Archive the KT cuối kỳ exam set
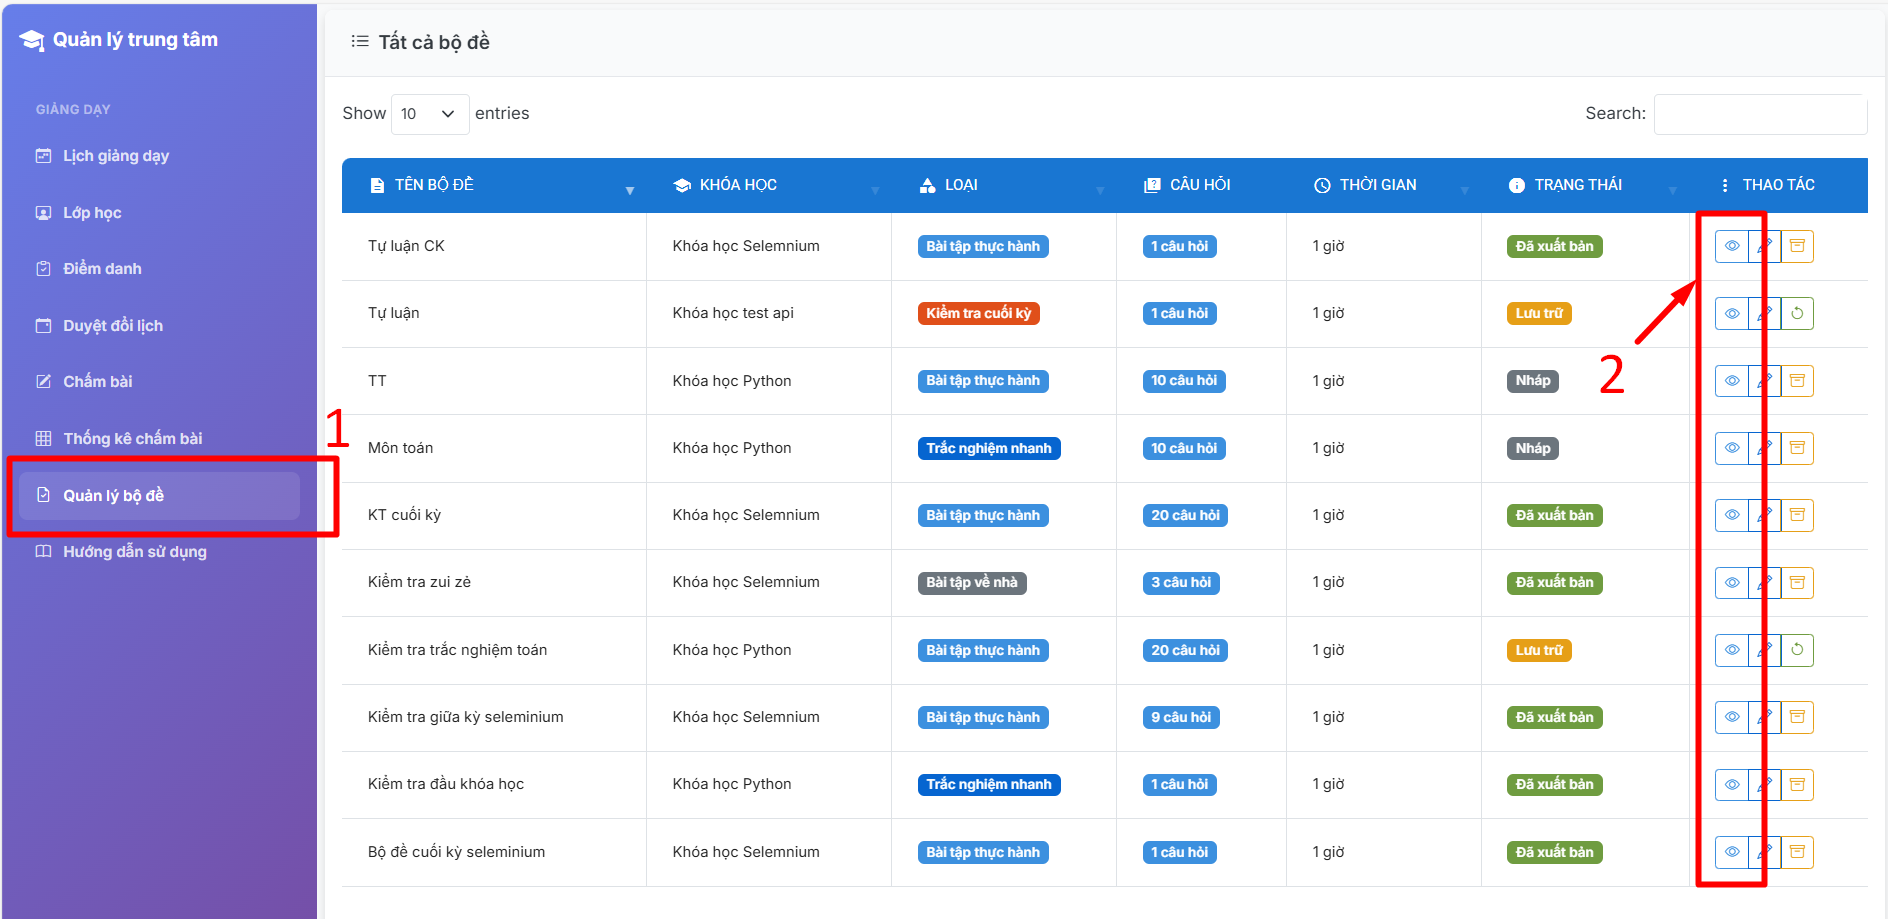The width and height of the screenshot is (1888, 919). point(1797,515)
